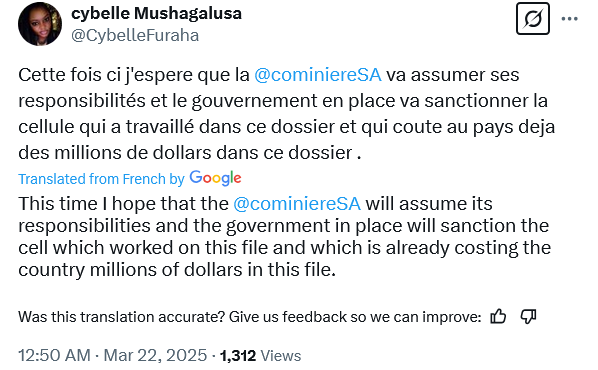Click the Mar 22, 2025 date
This screenshot has height=370, width=598.
coord(155,356)
